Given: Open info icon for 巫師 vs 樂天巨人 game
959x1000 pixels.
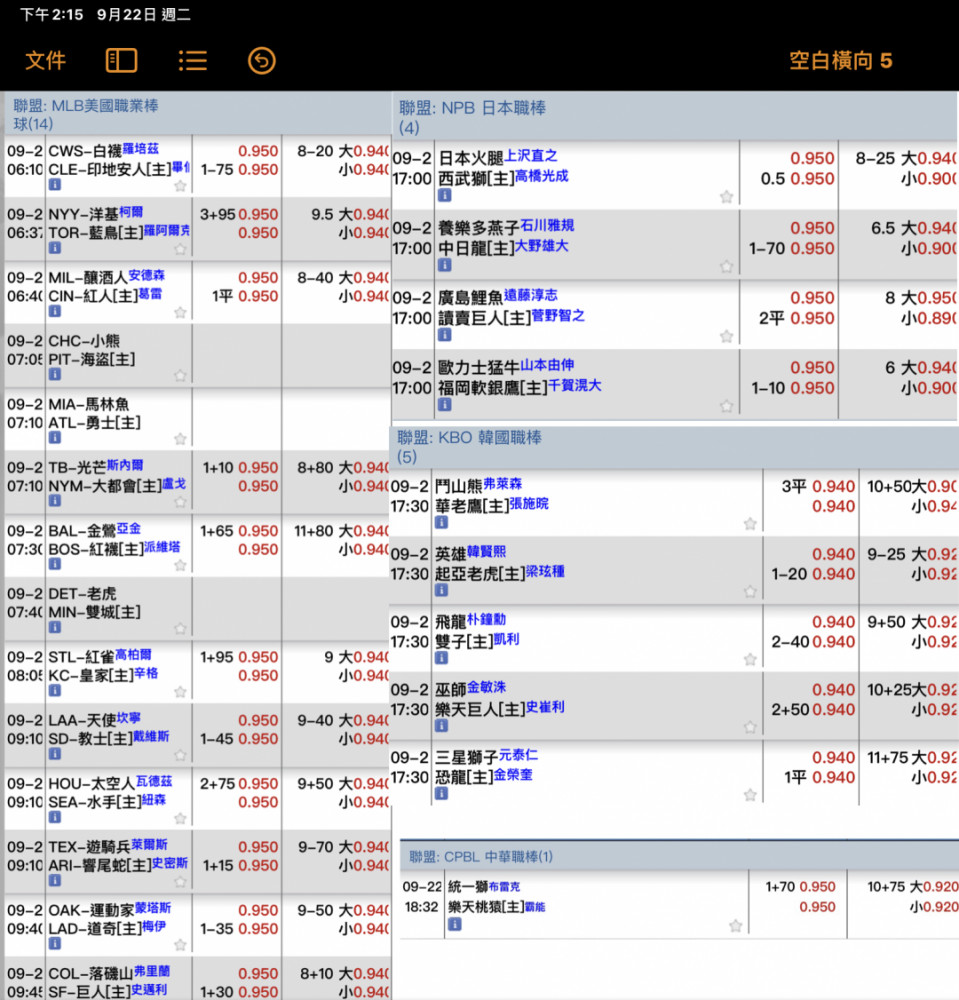Looking at the screenshot, I should [441, 726].
